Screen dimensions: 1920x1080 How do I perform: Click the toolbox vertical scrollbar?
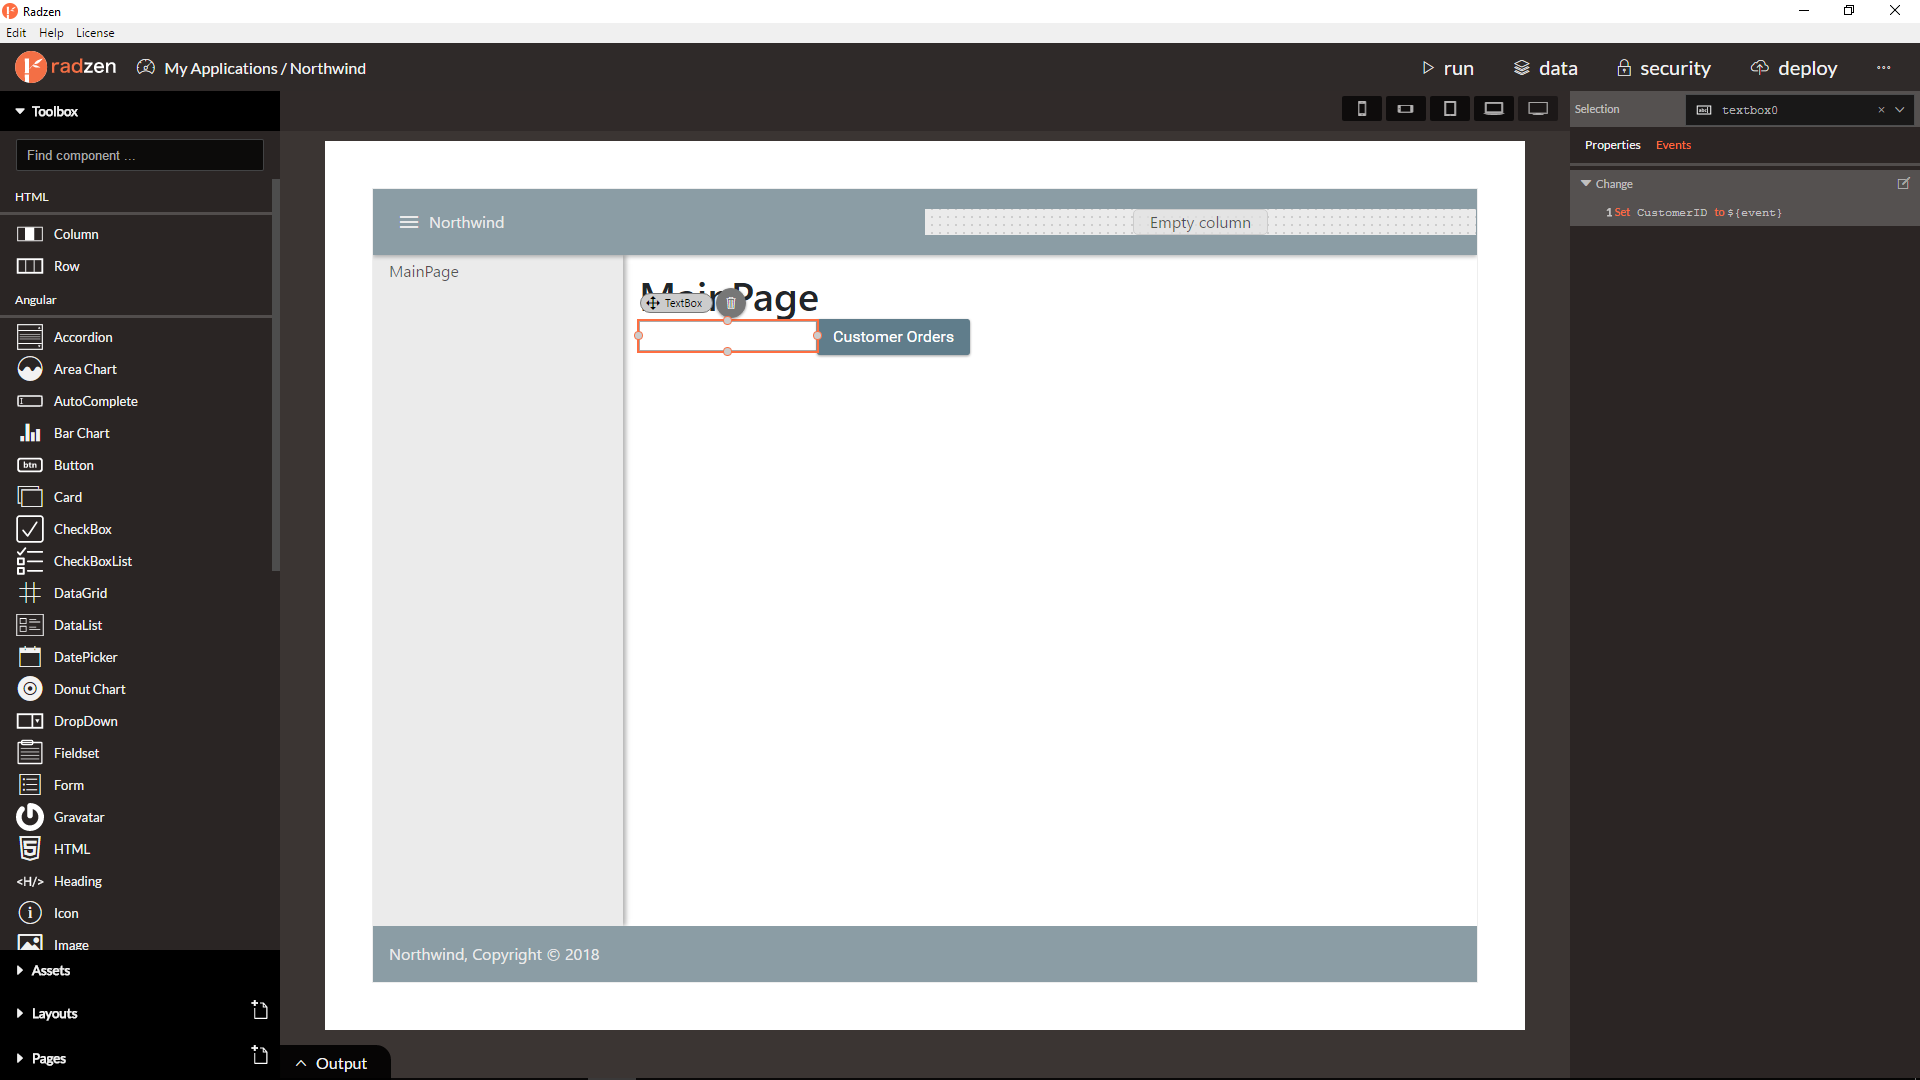point(276,375)
